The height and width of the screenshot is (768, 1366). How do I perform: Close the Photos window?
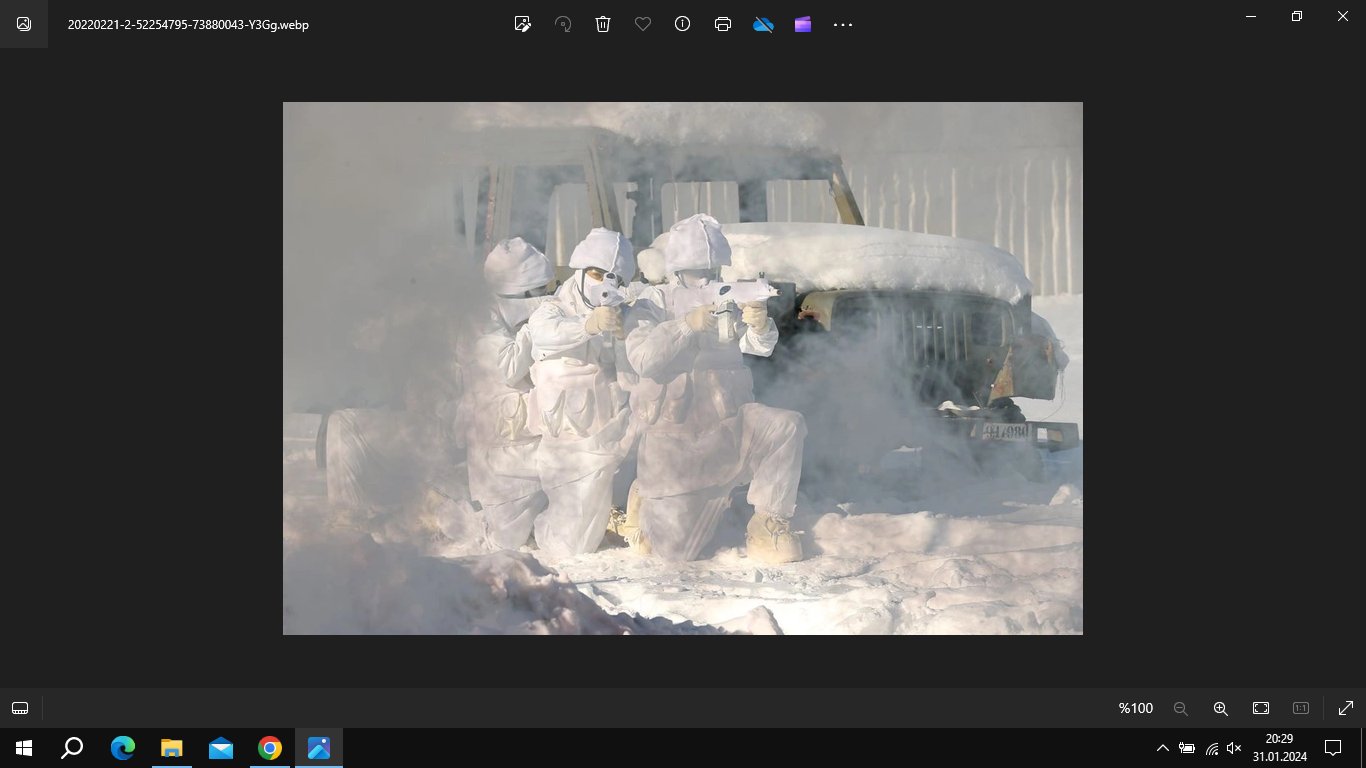pos(1343,16)
